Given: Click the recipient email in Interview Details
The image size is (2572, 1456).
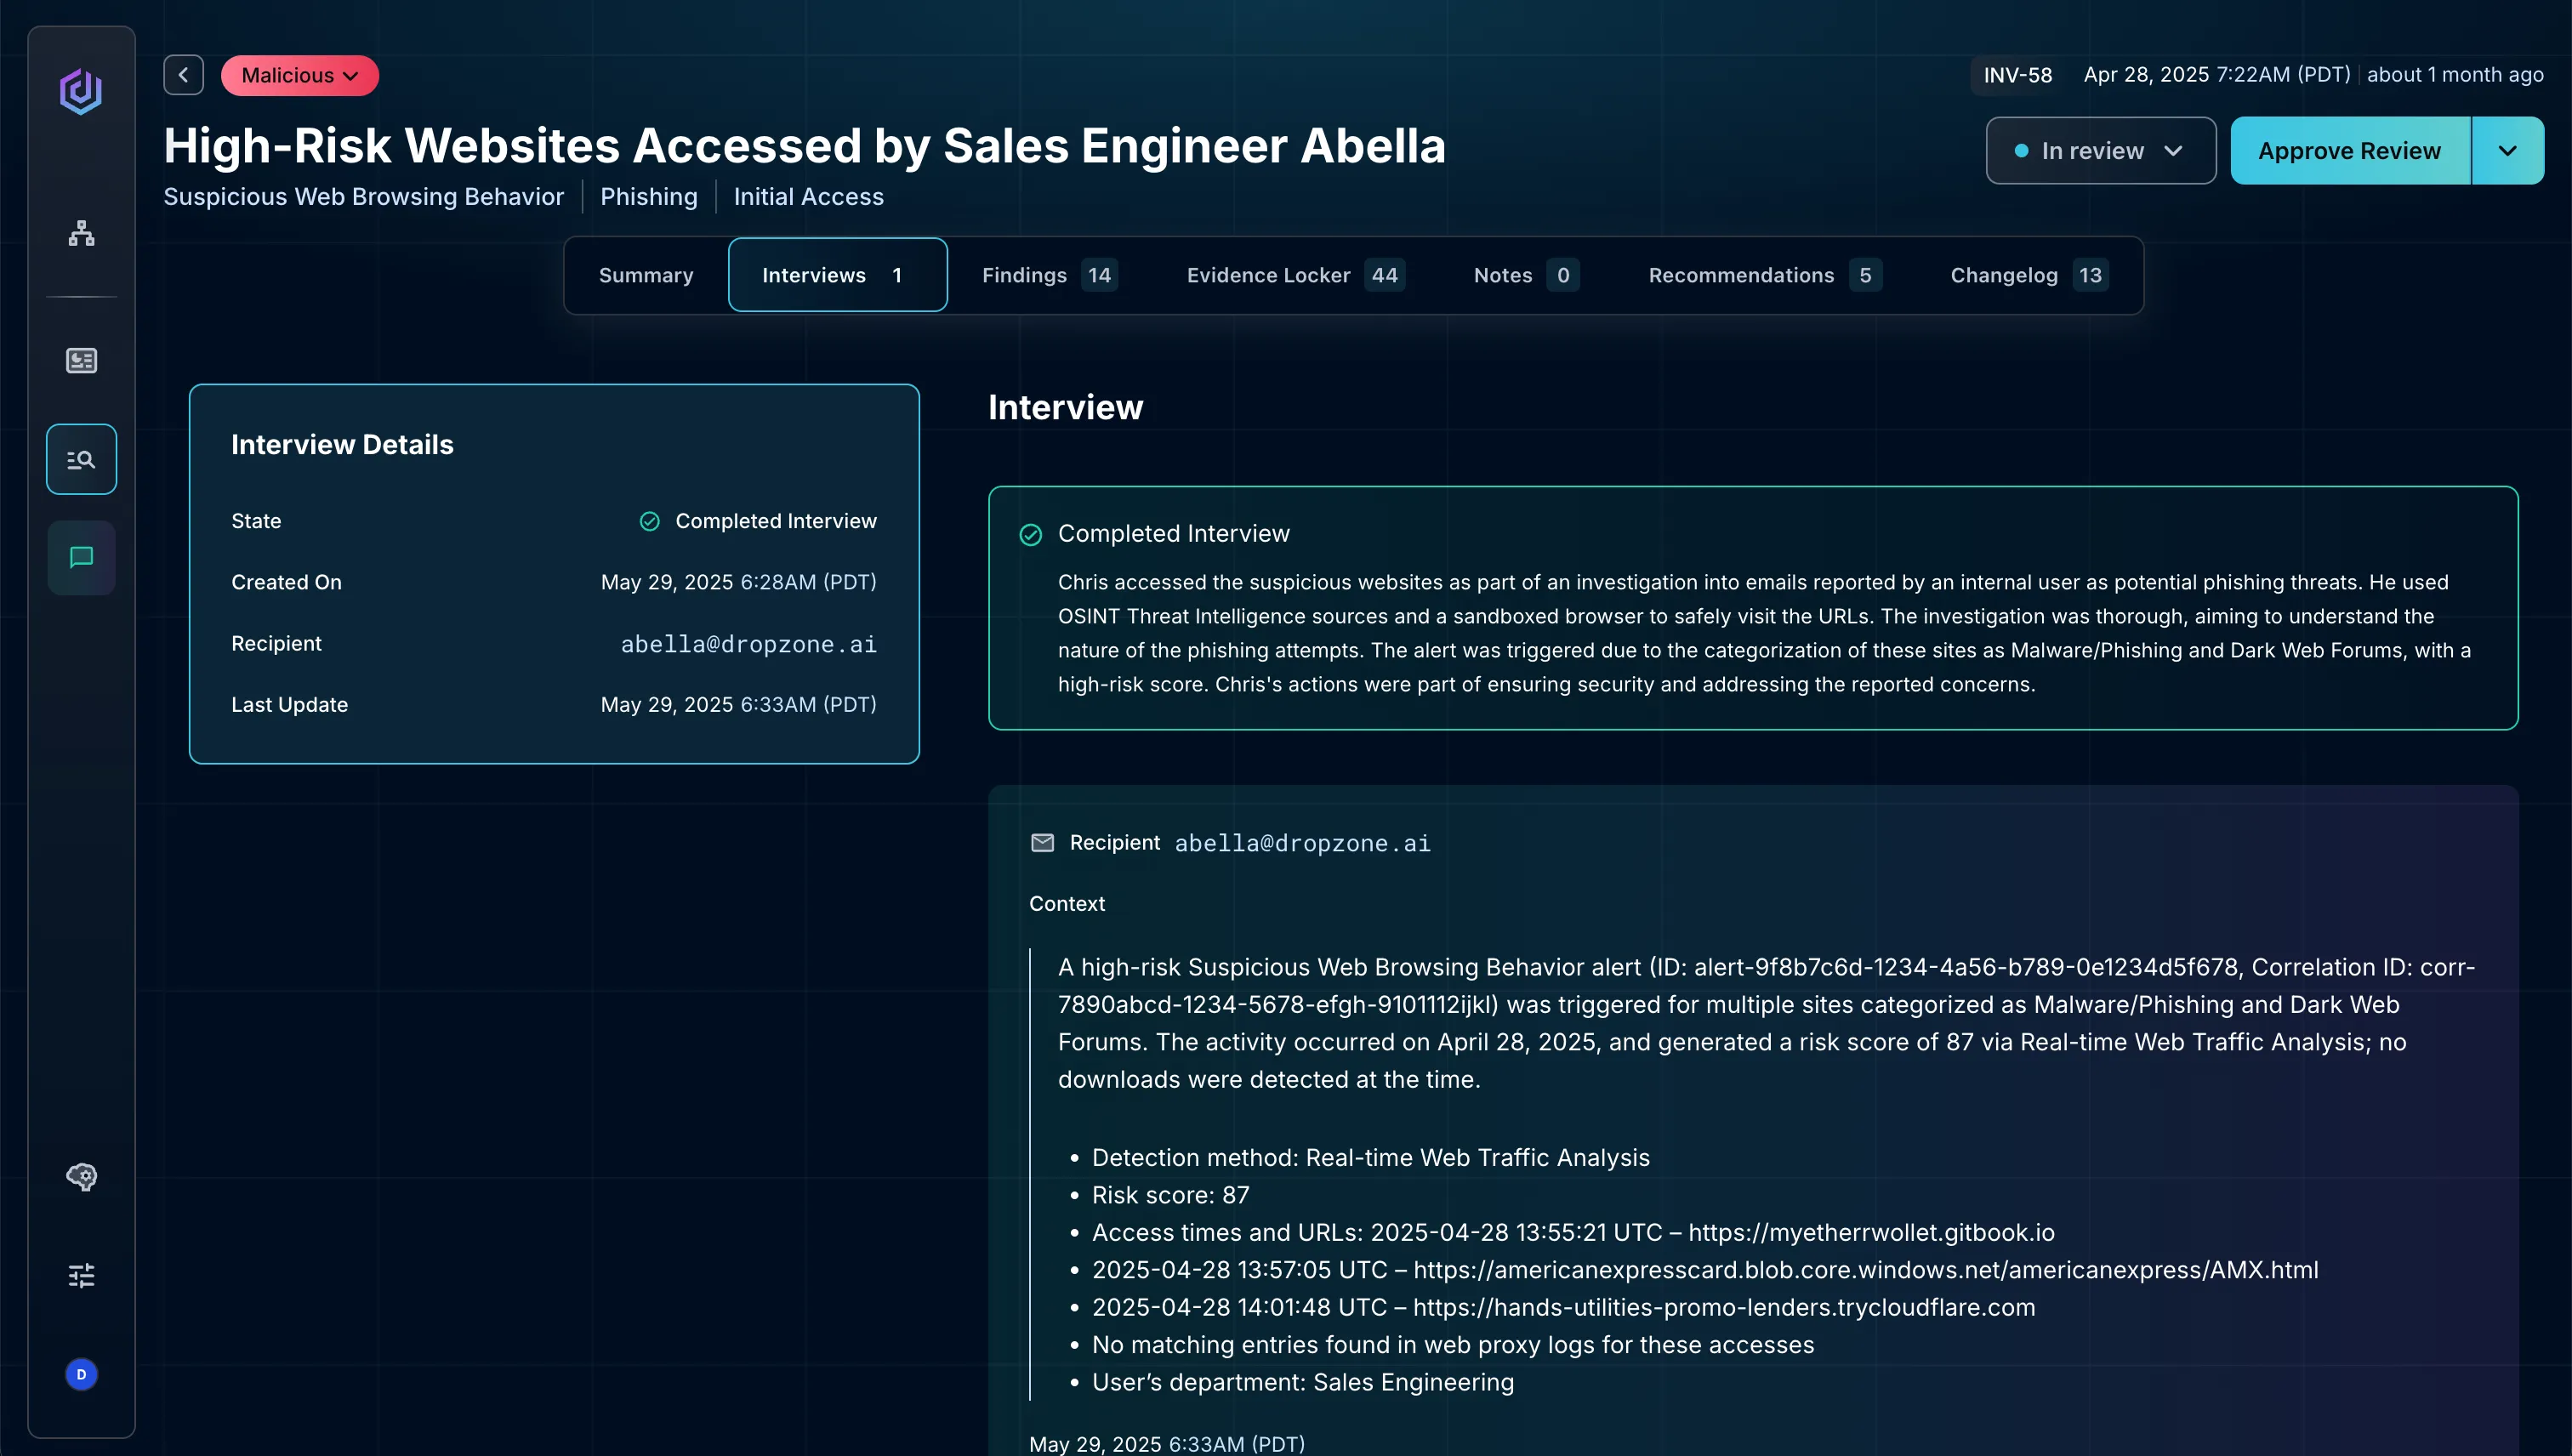Looking at the screenshot, I should pos(748,644).
